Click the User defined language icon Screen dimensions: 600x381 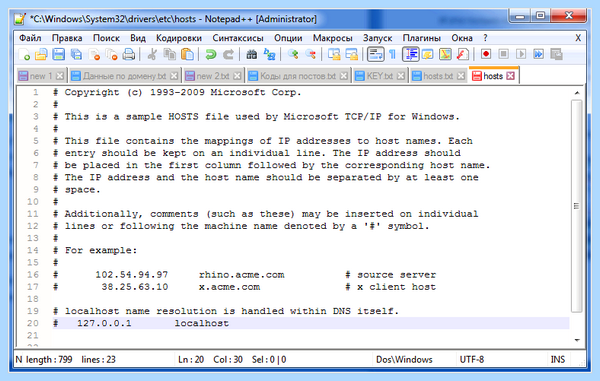pos(427,54)
